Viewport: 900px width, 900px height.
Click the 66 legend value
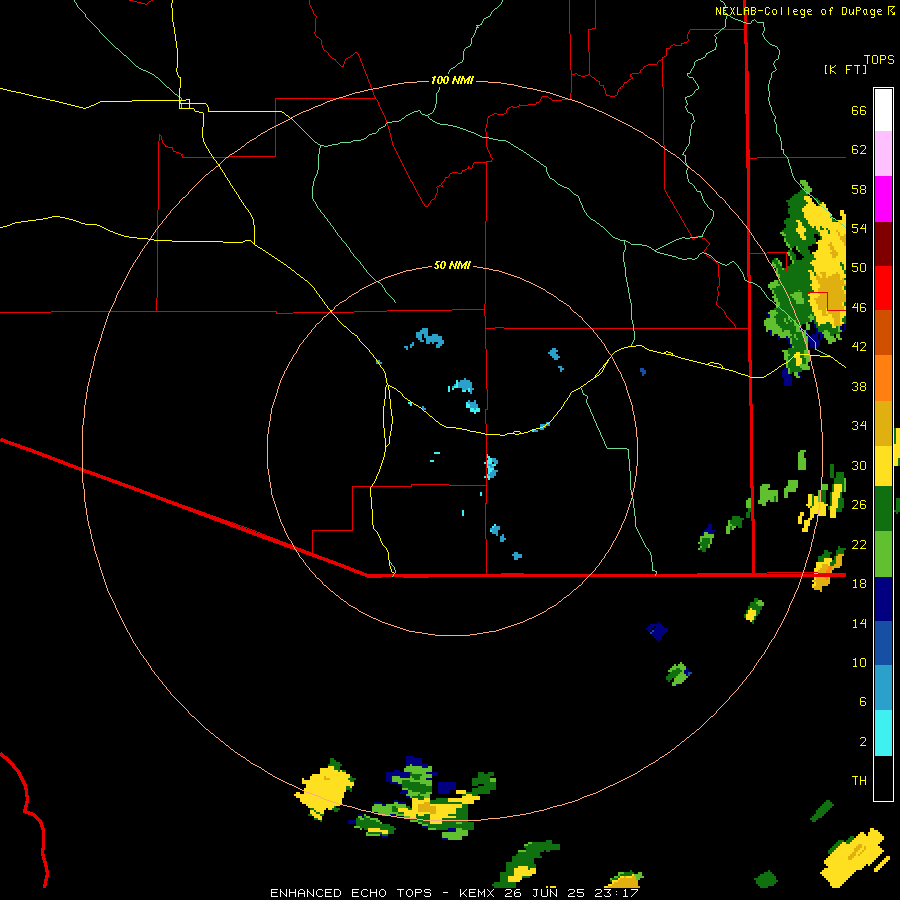(859, 110)
